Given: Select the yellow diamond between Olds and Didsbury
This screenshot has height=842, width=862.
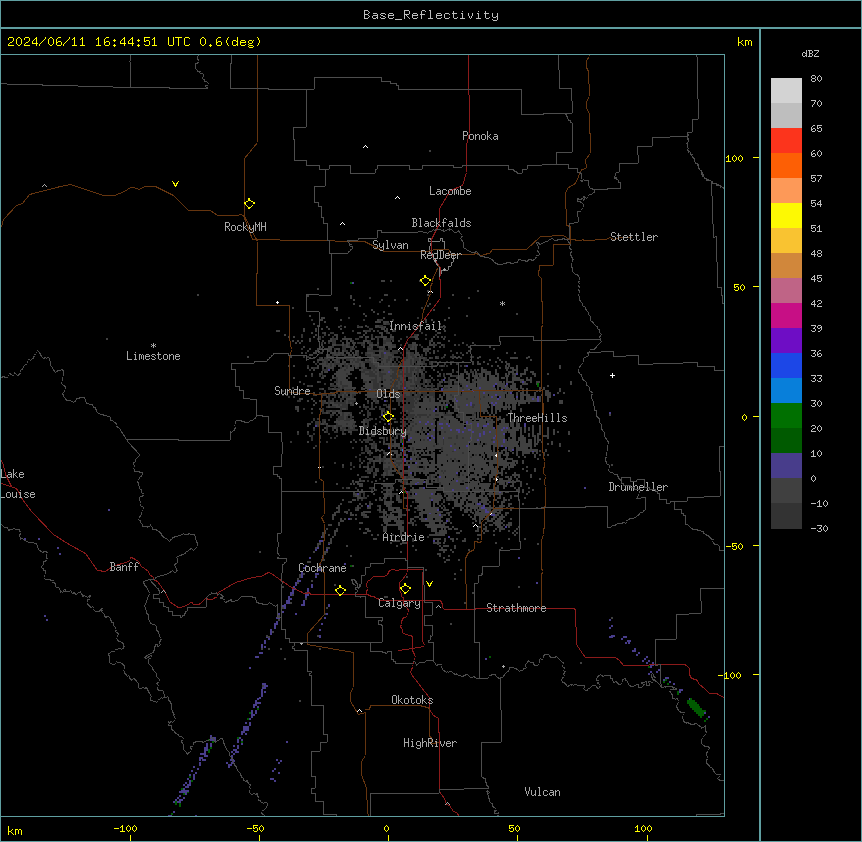Looking at the screenshot, I should click(388, 417).
